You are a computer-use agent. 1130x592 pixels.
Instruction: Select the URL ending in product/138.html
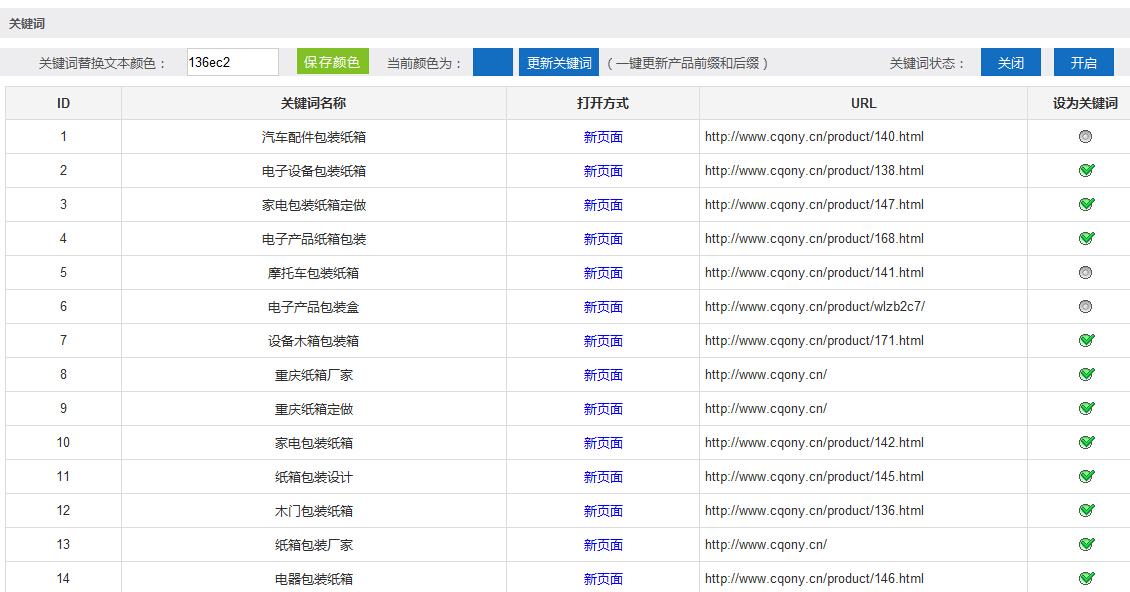click(814, 170)
